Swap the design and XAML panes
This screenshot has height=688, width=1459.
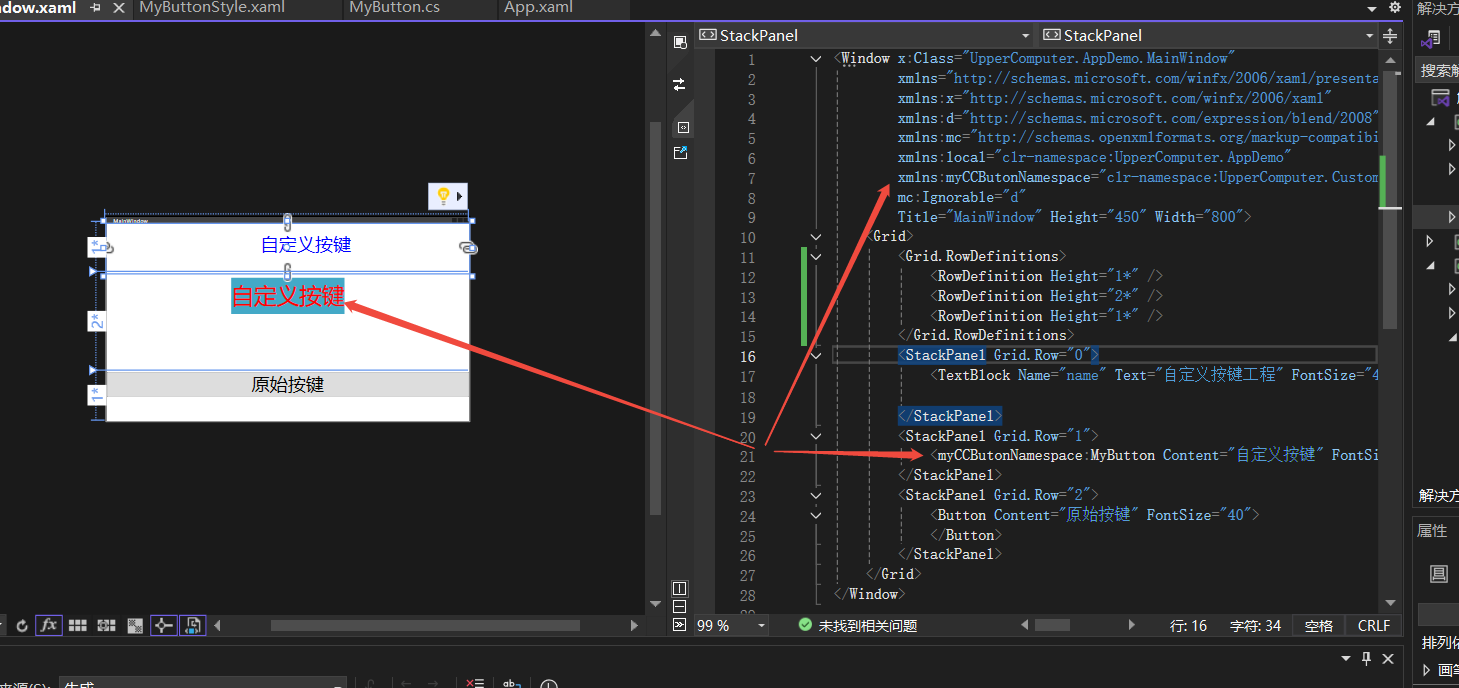click(680, 85)
